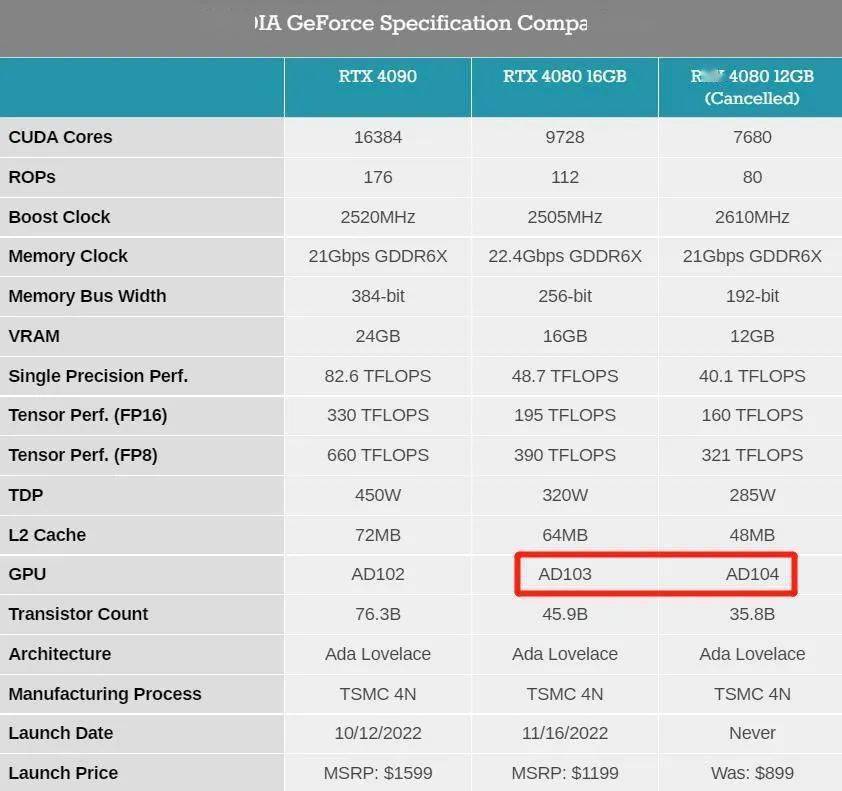
Task: Select the 22.4Gbps GDDR6X memory clock cell
Action: (564, 256)
